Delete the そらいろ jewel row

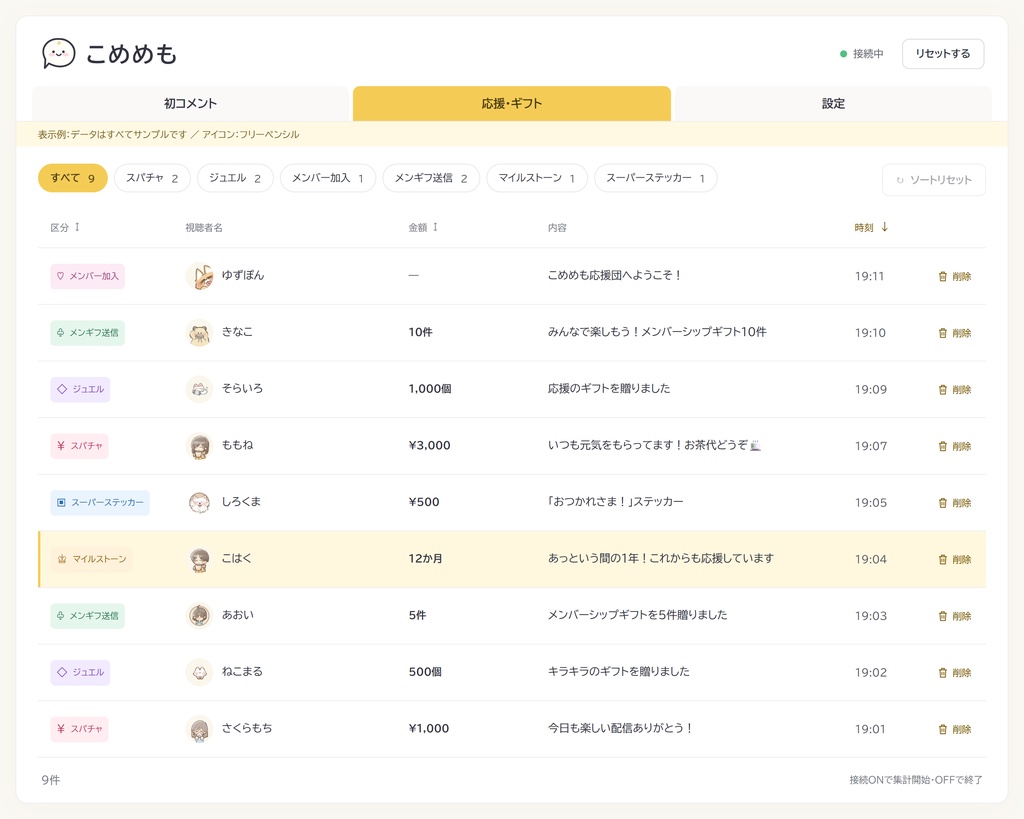955,389
